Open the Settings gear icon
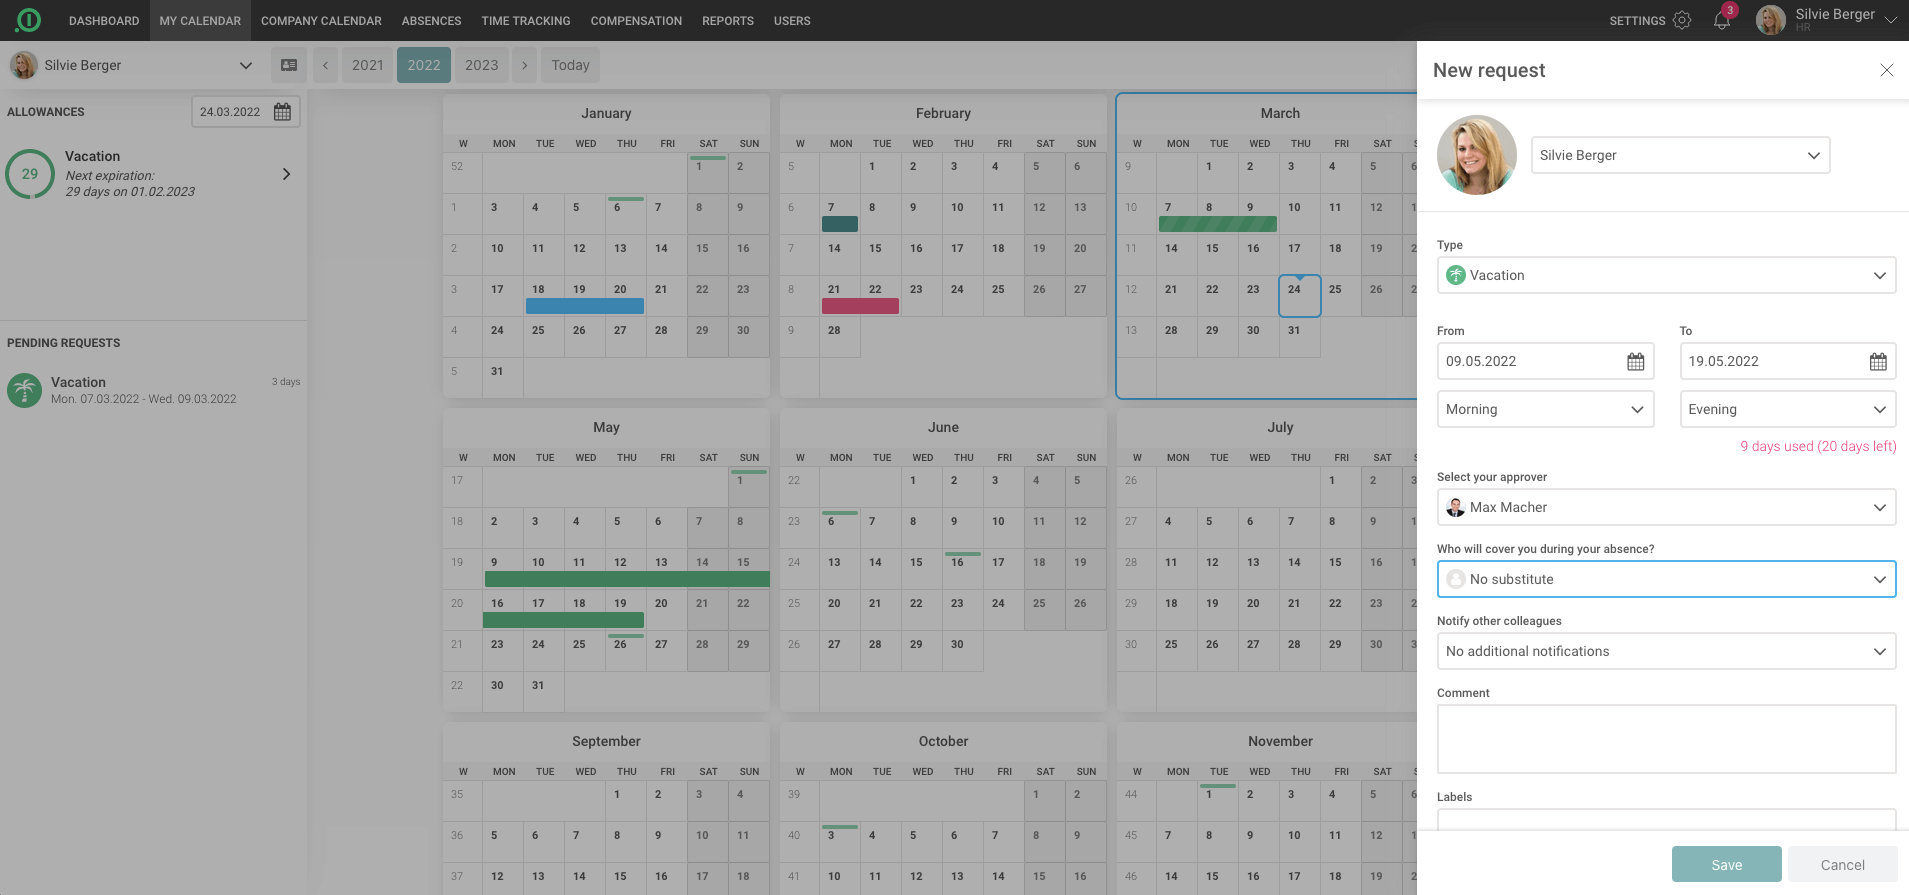 (1682, 21)
